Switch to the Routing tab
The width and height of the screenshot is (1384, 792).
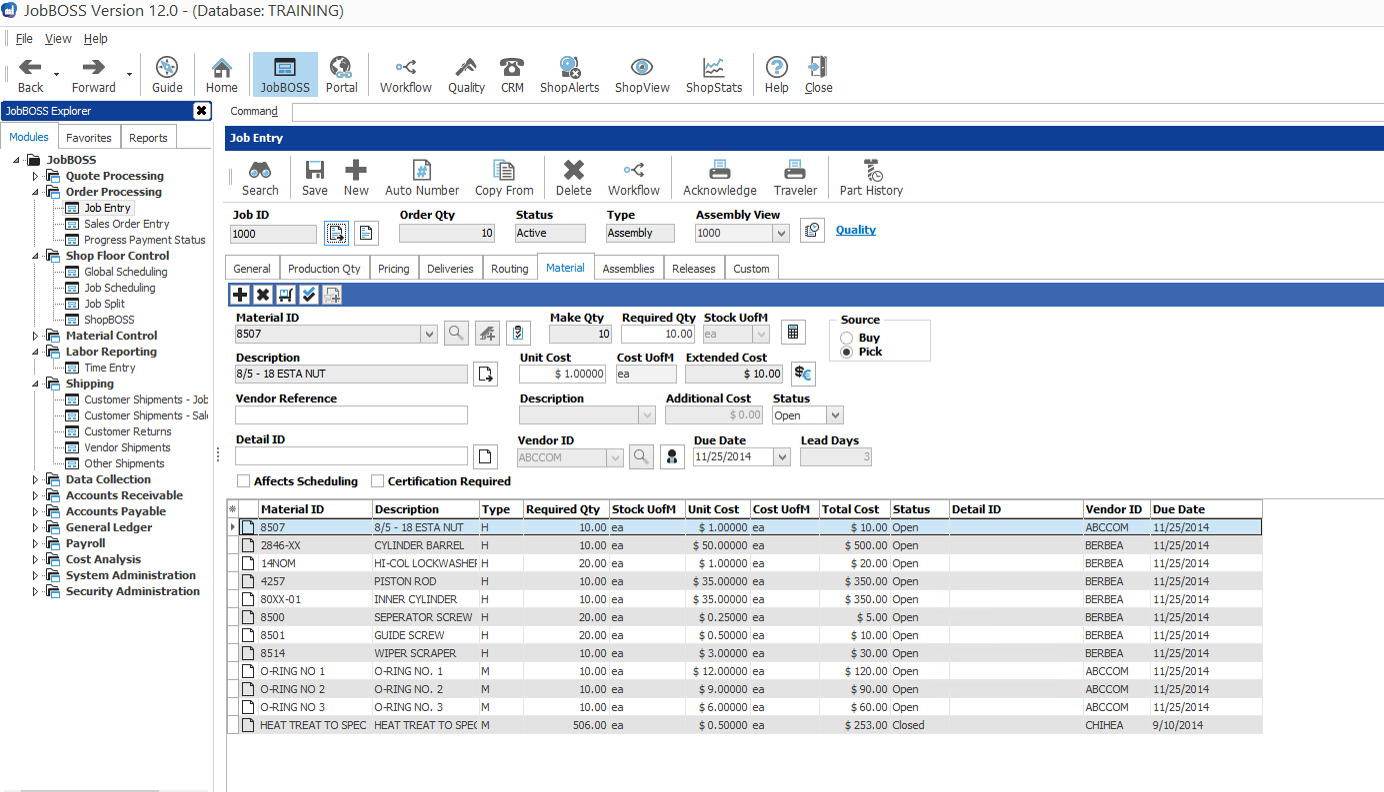509,268
